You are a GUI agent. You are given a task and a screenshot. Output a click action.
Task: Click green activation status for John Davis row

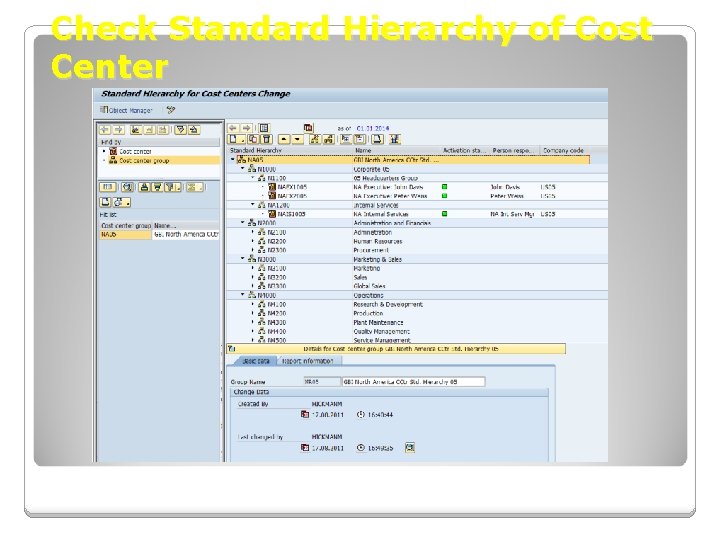coord(444,187)
